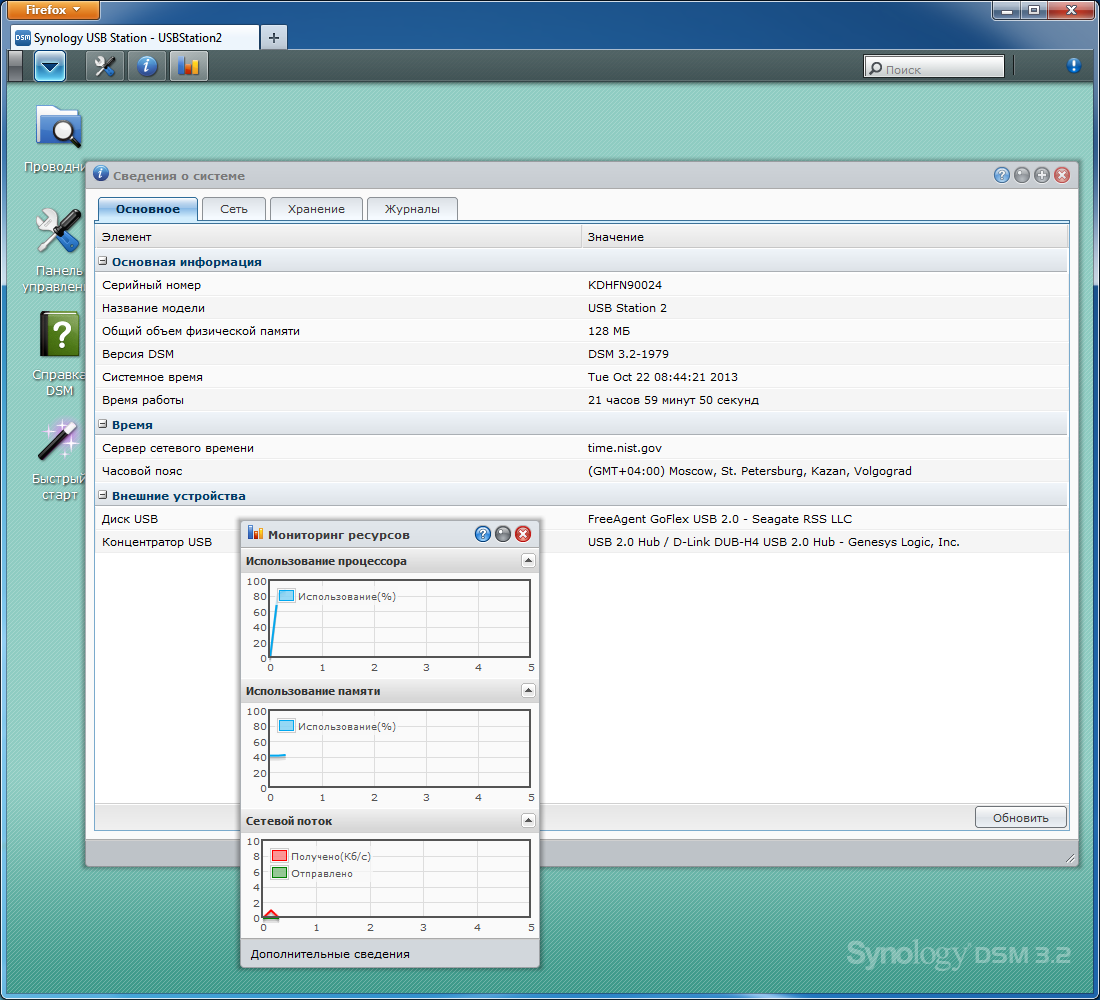1100x1000 pixels.
Task: Maximize the System Information window
Action: pyautogui.click(x=1042, y=175)
